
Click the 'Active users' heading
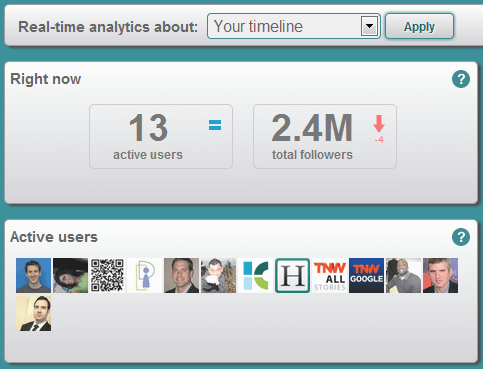pyautogui.click(x=54, y=237)
